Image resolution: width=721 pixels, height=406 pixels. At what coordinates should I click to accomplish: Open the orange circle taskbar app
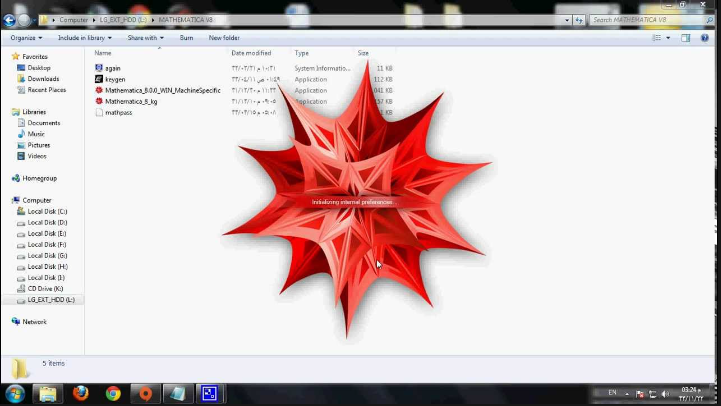pos(145,394)
